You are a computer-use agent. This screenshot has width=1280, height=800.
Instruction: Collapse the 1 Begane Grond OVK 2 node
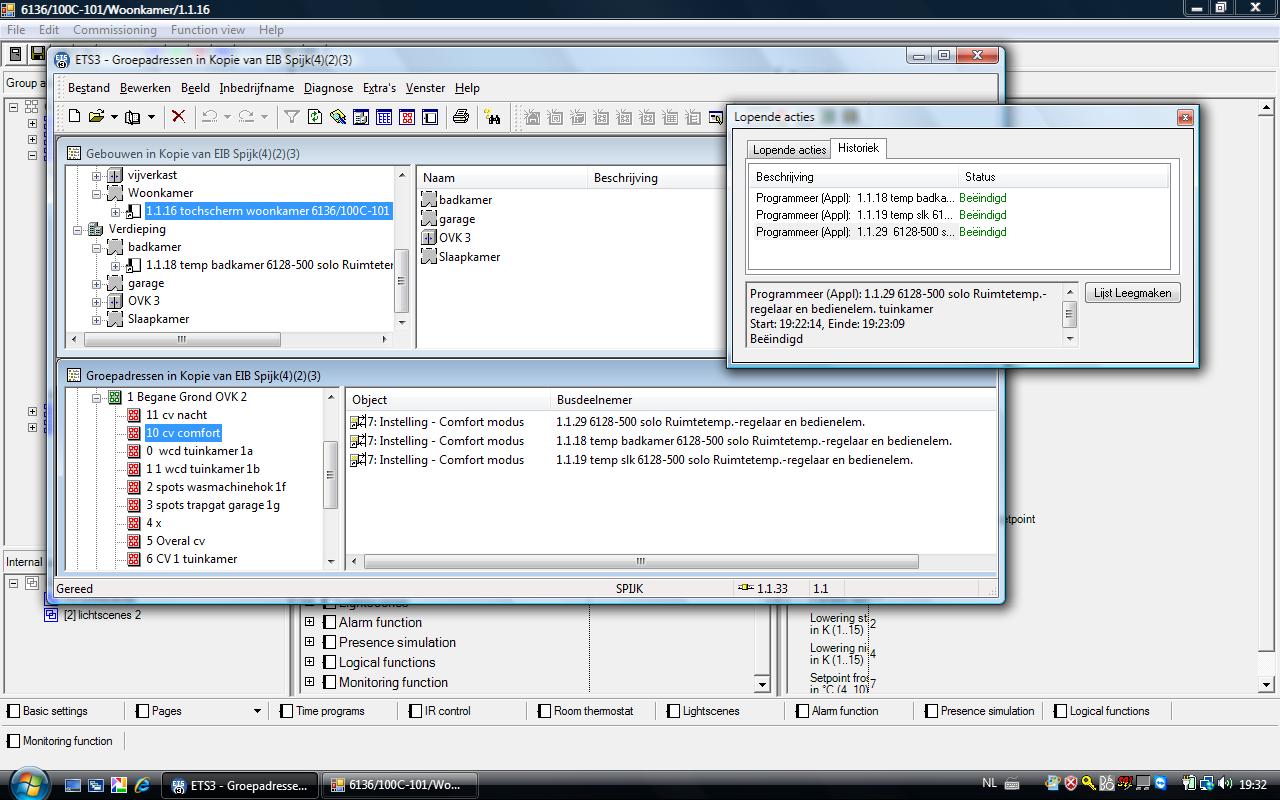(97, 398)
